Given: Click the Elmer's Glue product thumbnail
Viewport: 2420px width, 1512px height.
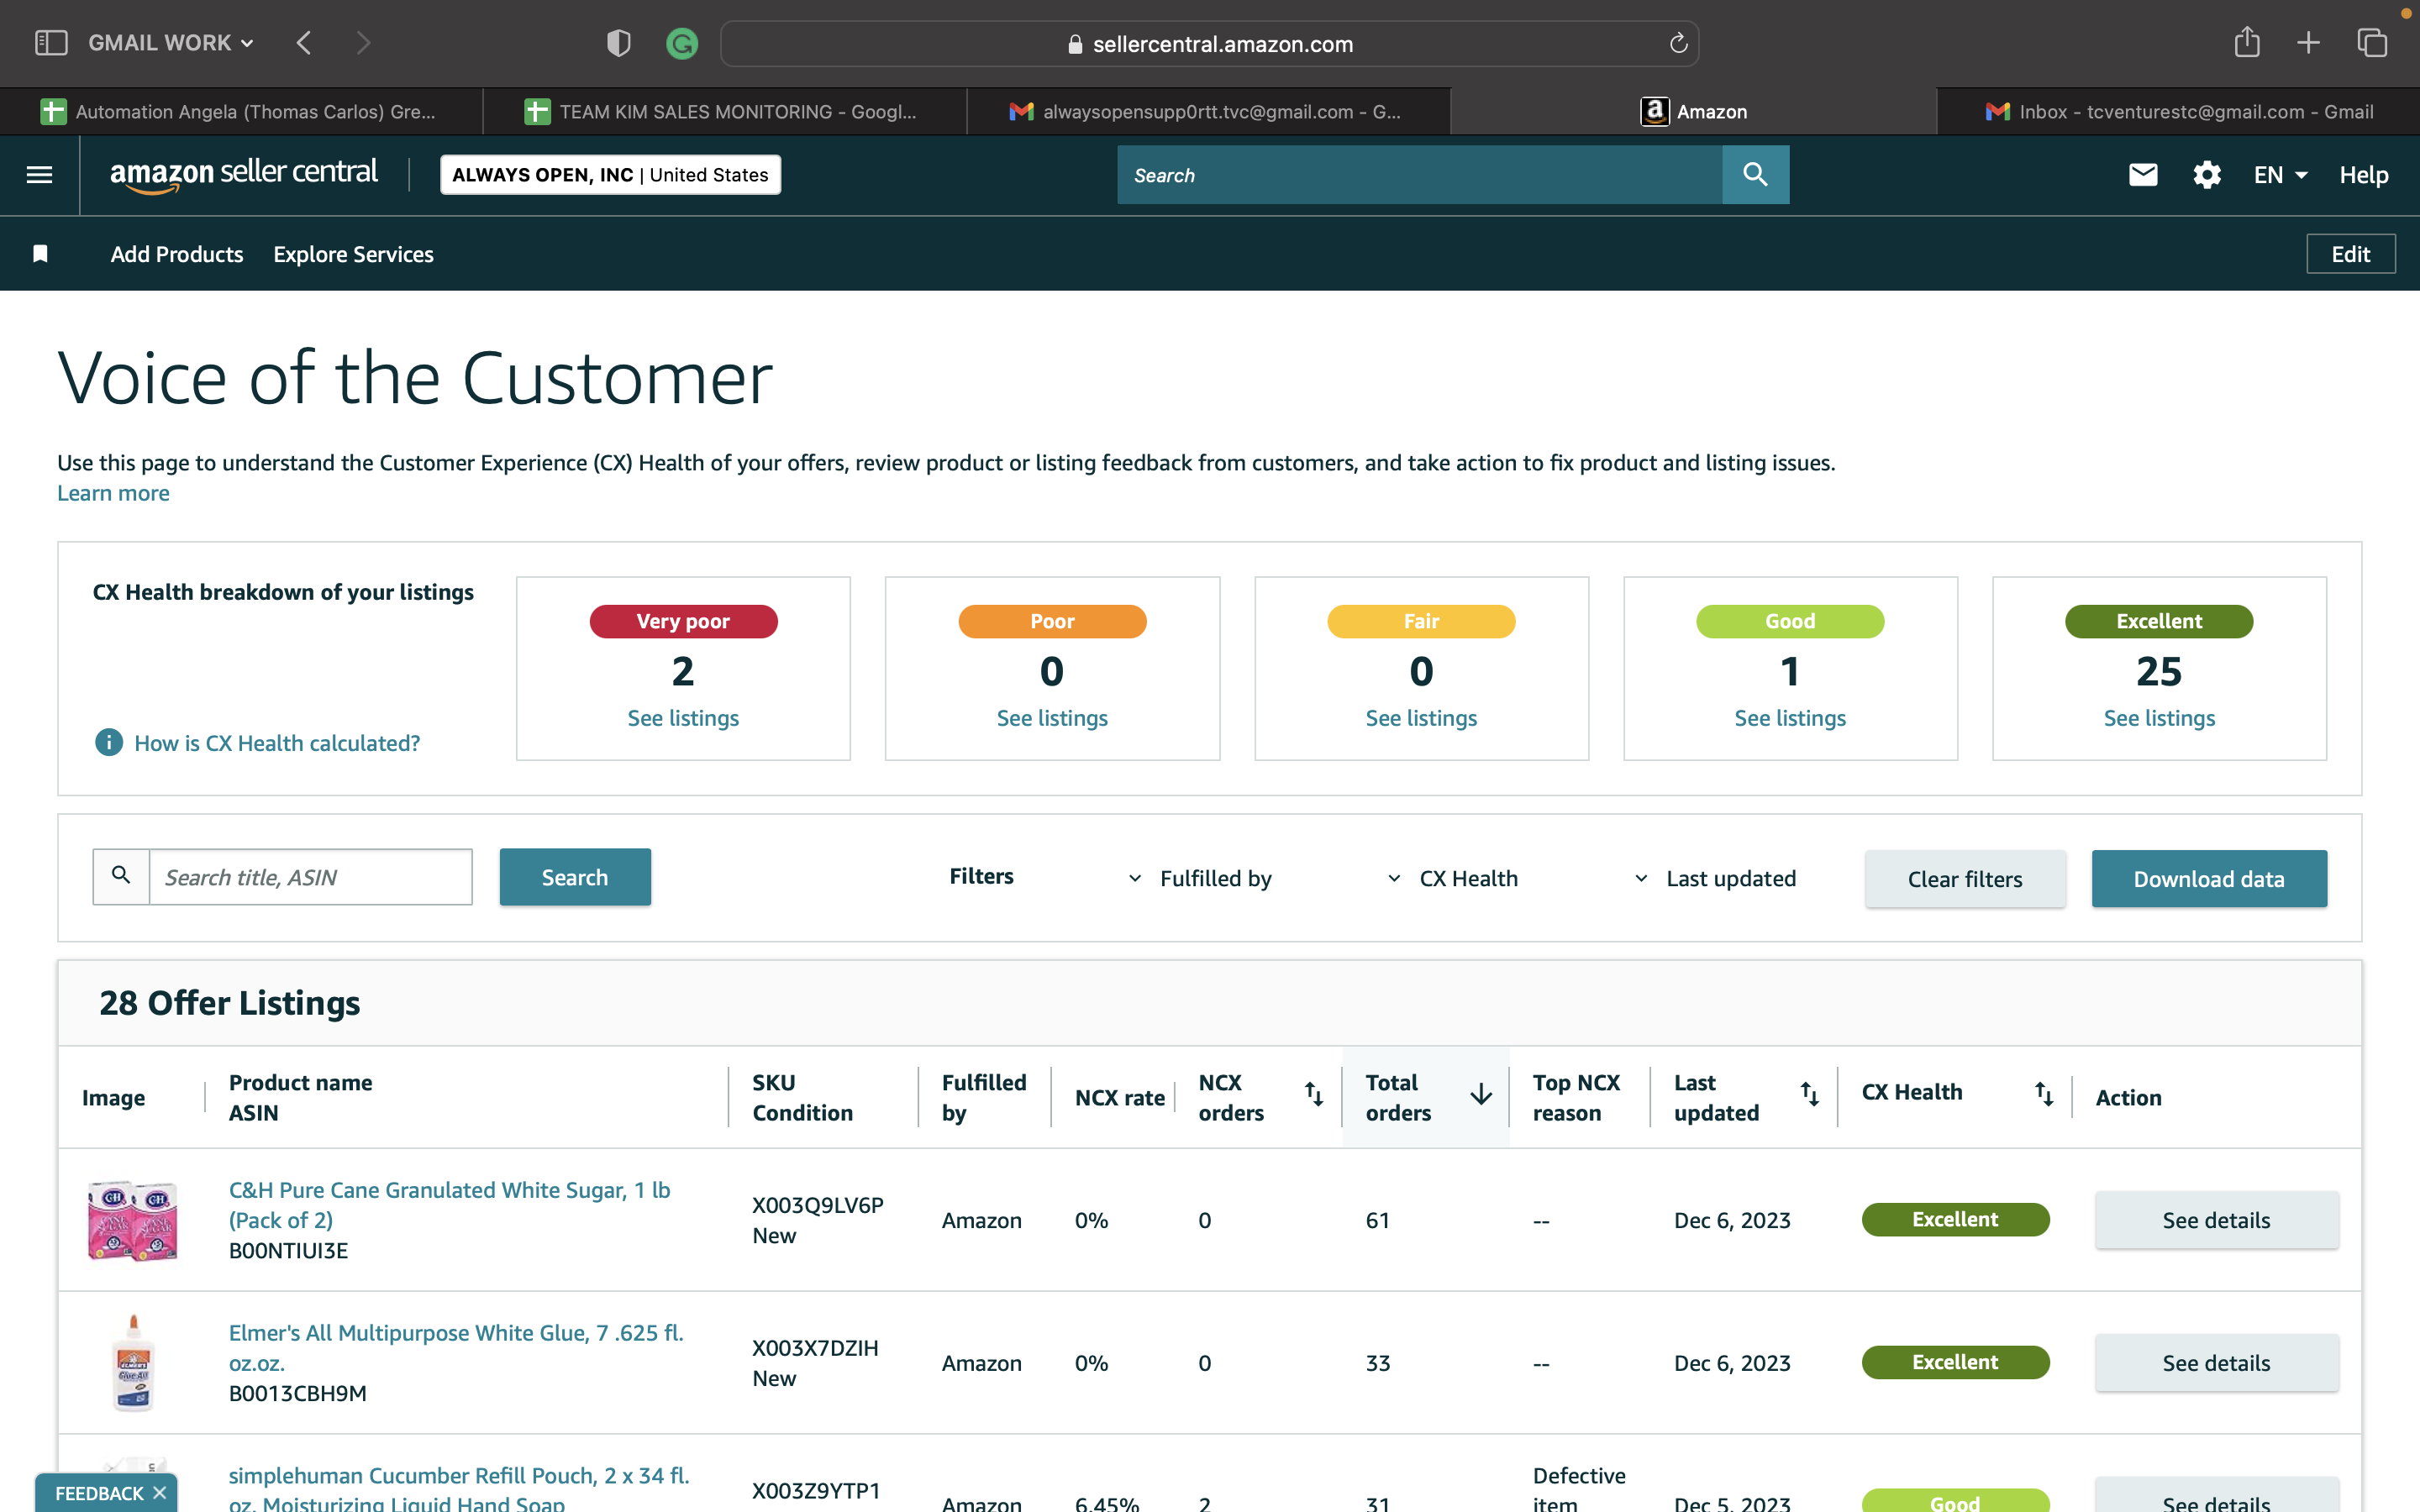Looking at the screenshot, I should 133,1363.
